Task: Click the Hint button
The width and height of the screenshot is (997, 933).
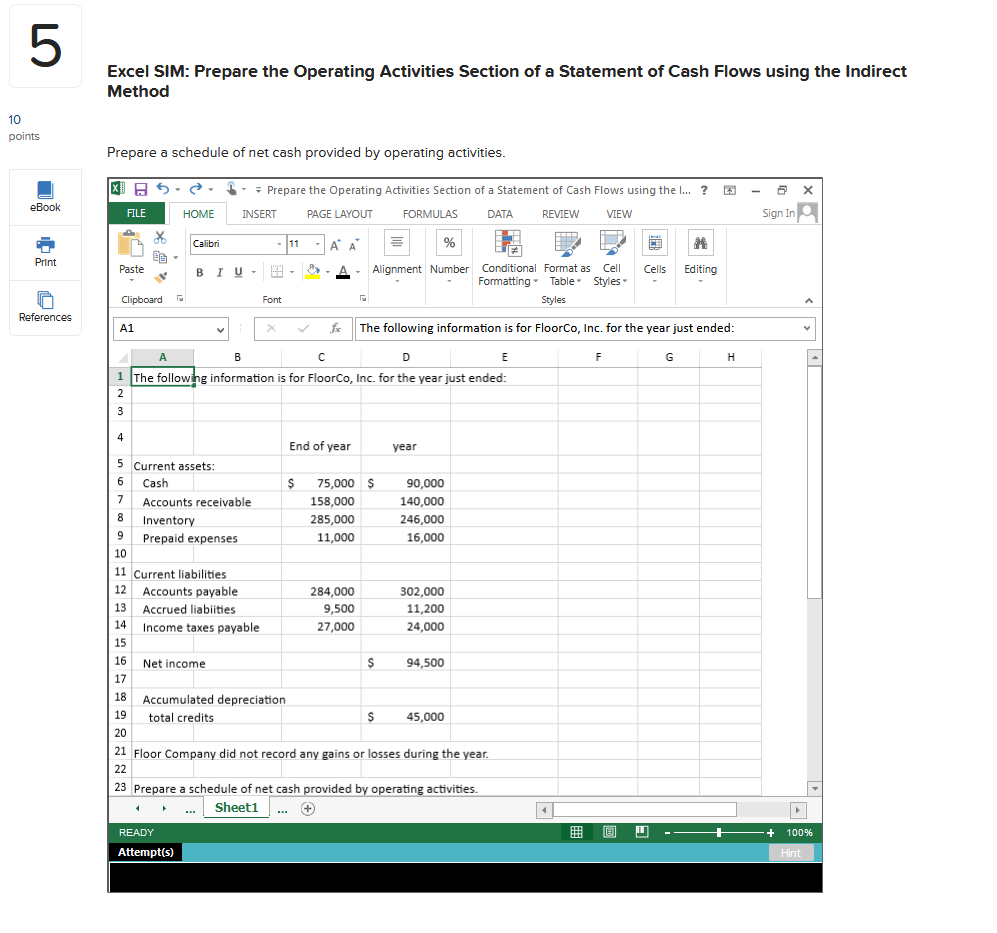Action: click(x=790, y=852)
